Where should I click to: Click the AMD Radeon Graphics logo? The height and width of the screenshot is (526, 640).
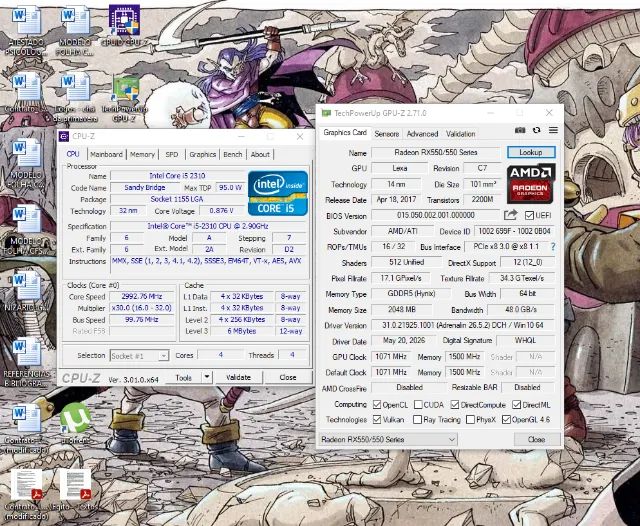point(531,184)
